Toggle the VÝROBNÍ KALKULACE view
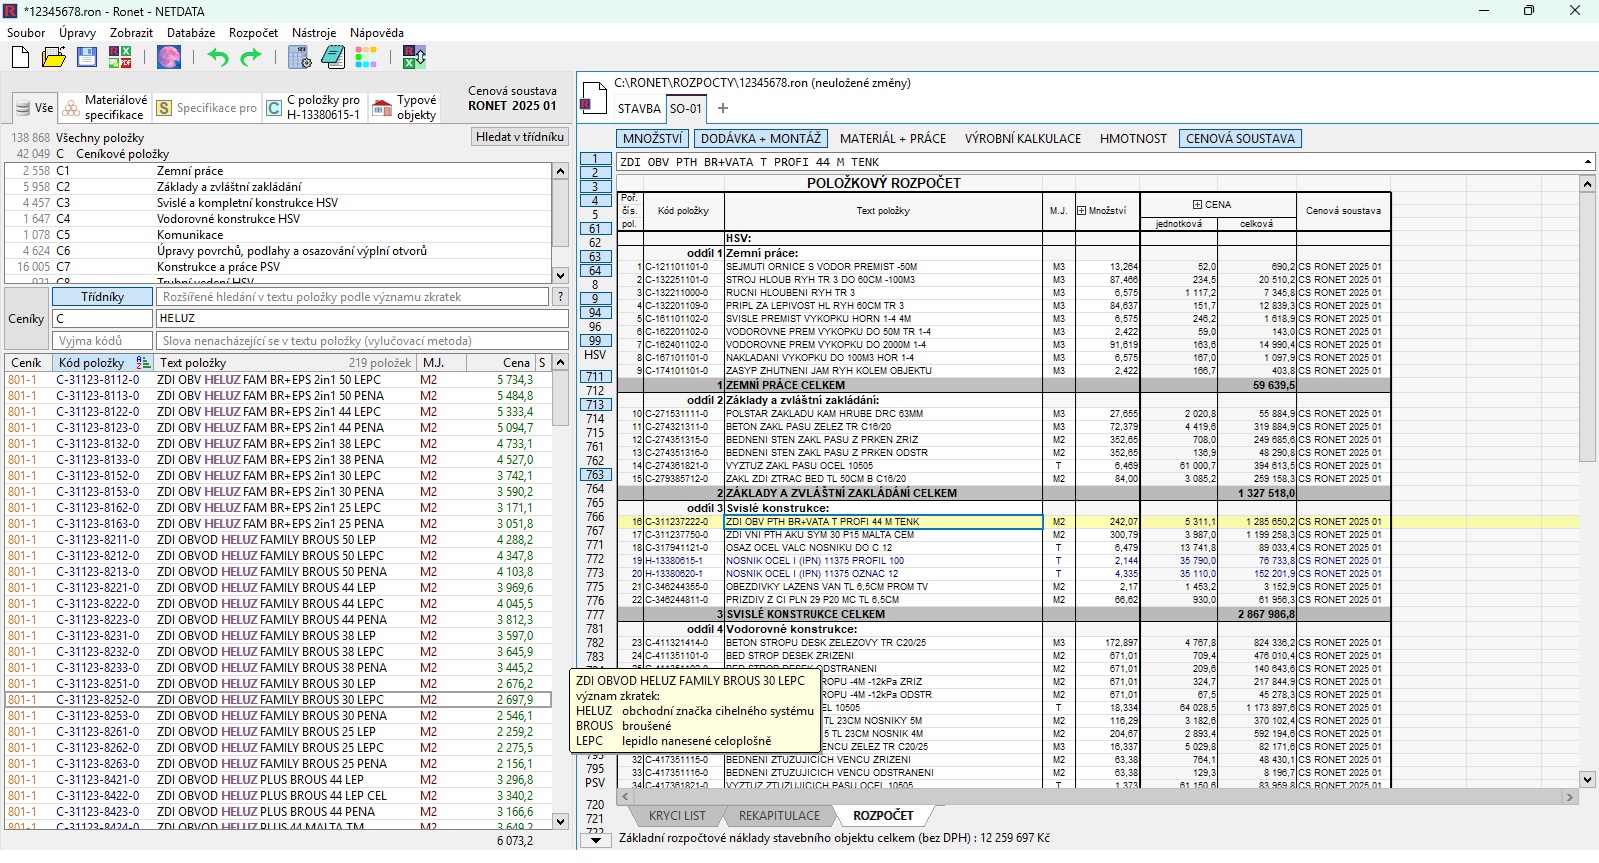The image size is (1599, 863). 1023,139
